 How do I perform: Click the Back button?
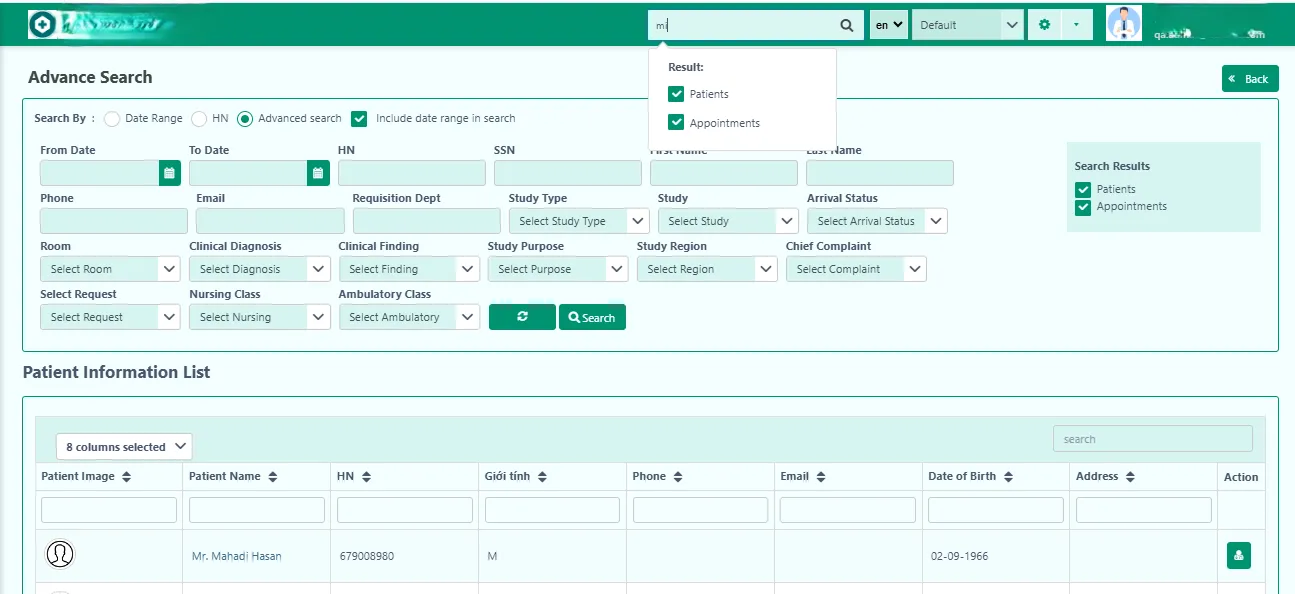pyautogui.click(x=1250, y=79)
